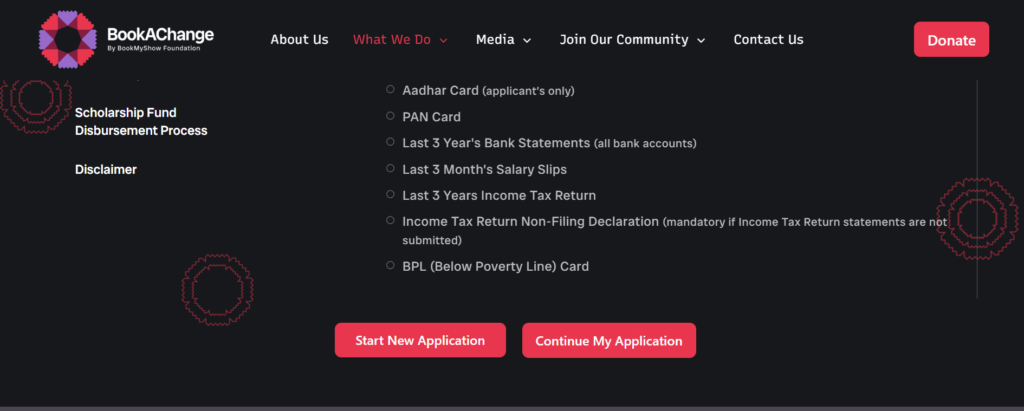Screen dimensions: 1024x411
Task: Start New Application
Action: point(420,340)
